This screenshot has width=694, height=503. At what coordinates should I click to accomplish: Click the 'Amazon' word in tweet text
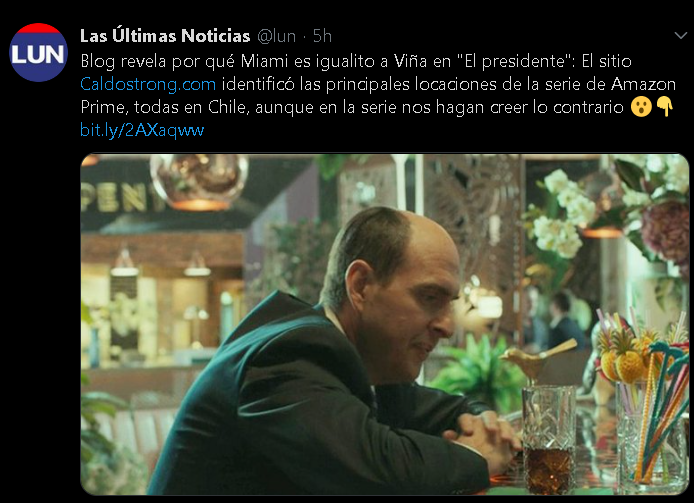click(643, 84)
